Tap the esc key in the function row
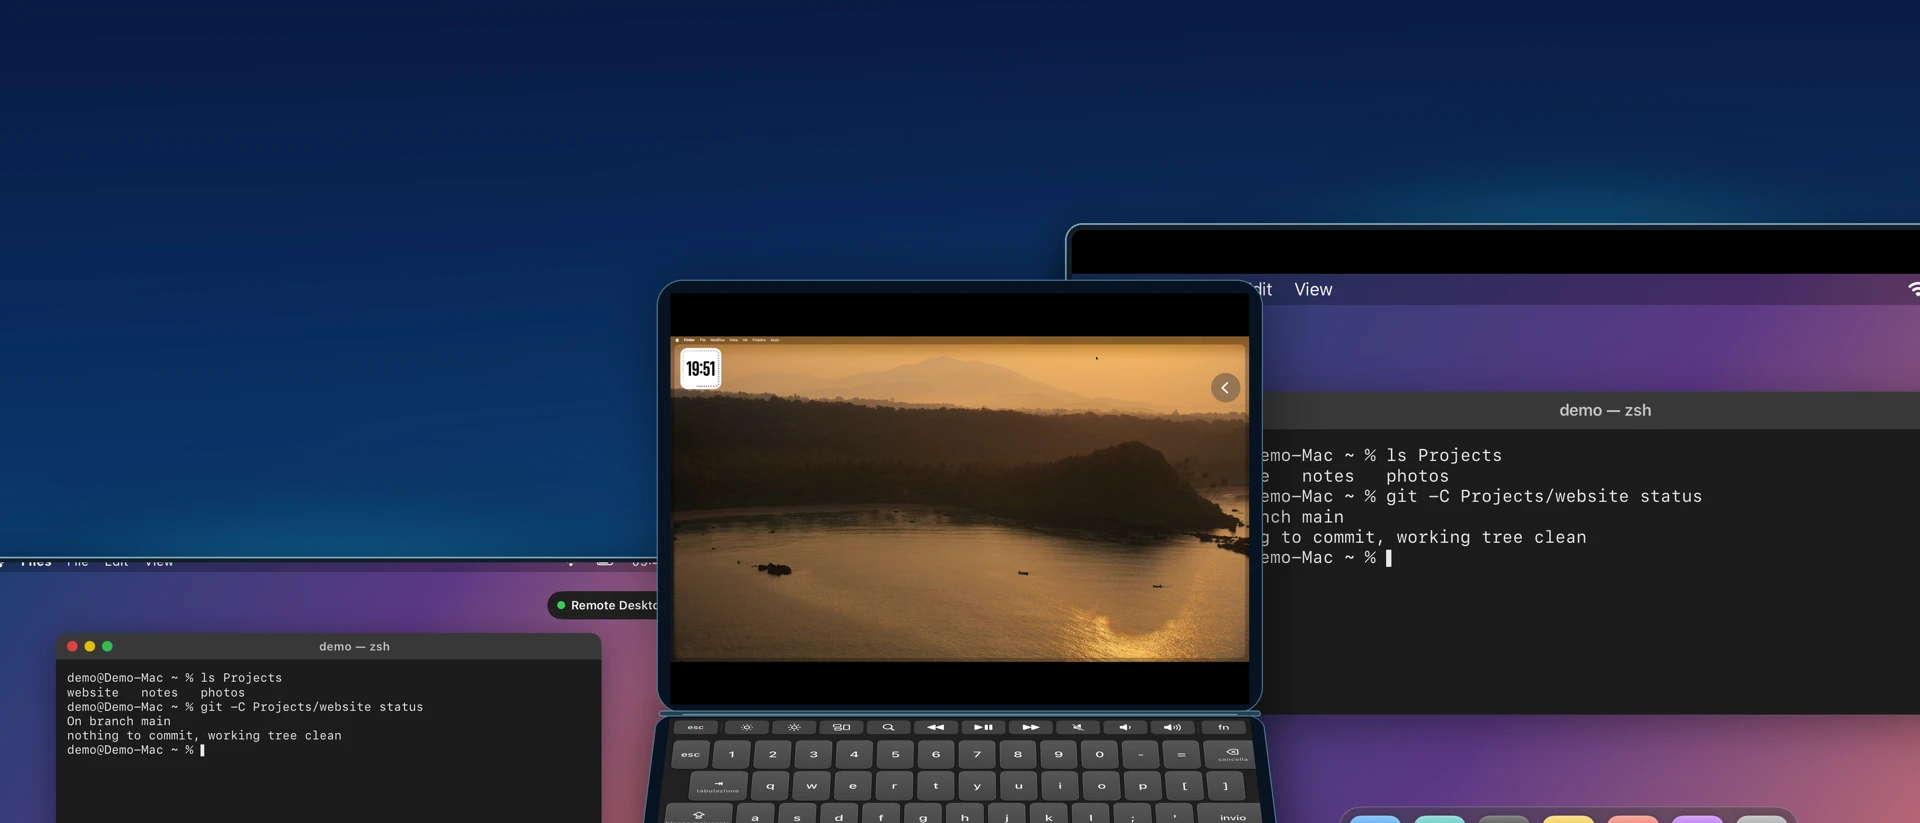The height and width of the screenshot is (823, 1920). 696,728
